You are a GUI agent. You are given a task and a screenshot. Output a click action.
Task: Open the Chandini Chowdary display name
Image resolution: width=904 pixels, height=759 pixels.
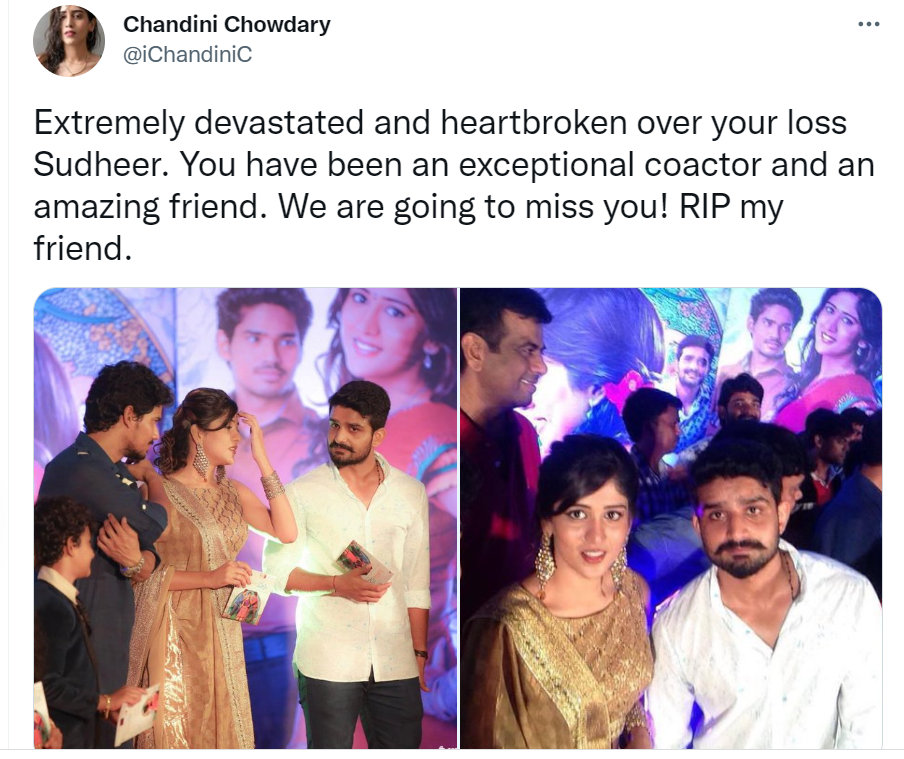point(227,24)
